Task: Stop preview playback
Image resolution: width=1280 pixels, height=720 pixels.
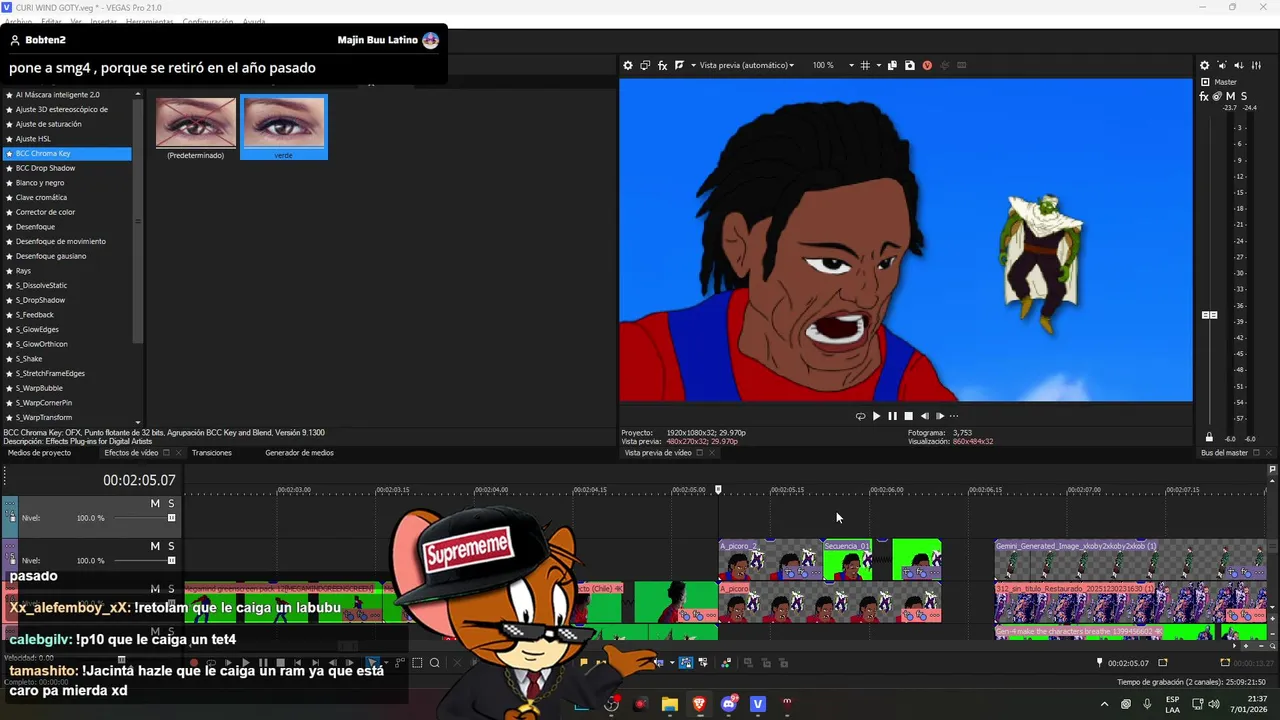Action: pos(909,416)
